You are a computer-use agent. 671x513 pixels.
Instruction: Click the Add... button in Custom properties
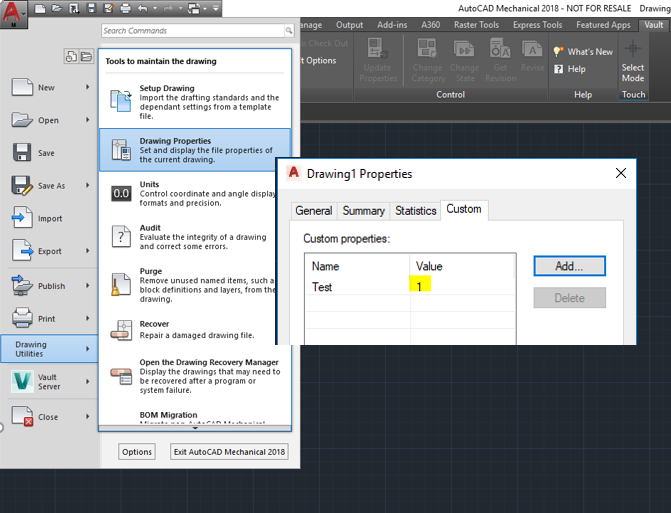[569, 266]
